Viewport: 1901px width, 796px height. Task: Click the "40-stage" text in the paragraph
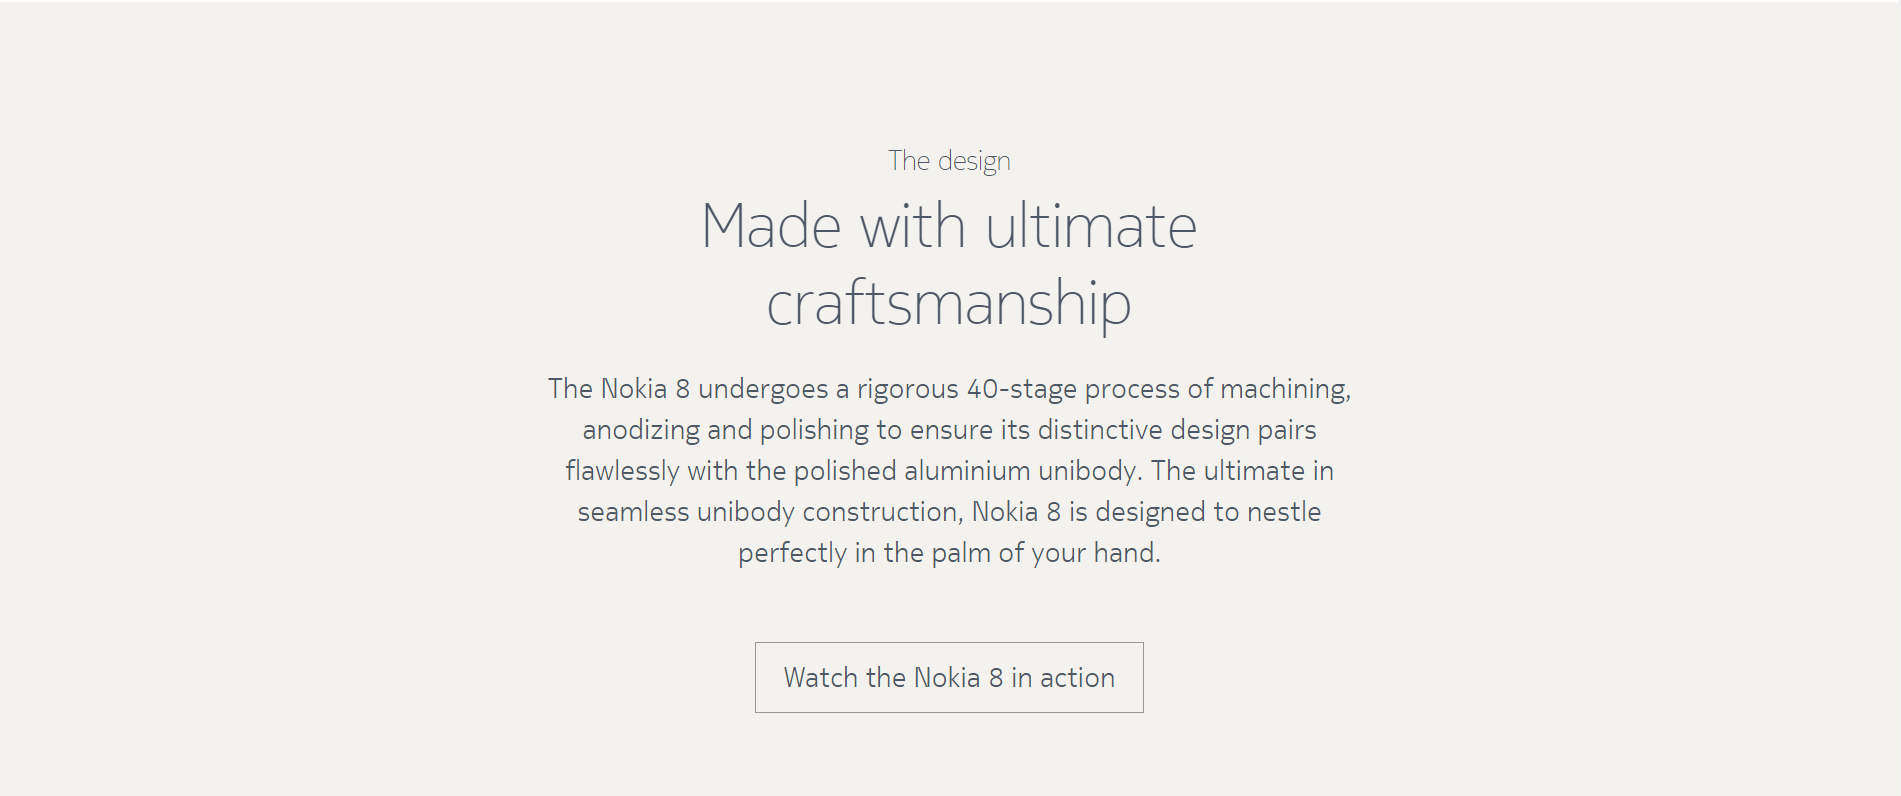pyautogui.click(x=1021, y=389)
